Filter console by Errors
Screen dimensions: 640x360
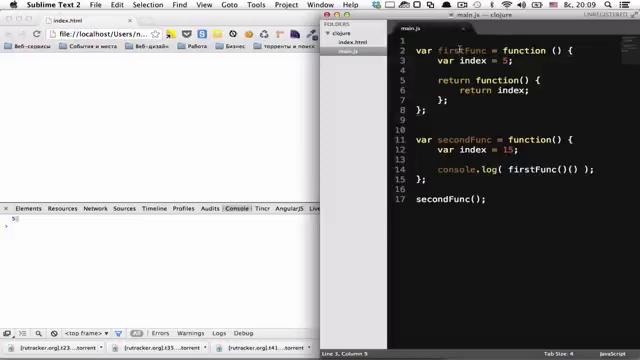click(x=160, y=333)
